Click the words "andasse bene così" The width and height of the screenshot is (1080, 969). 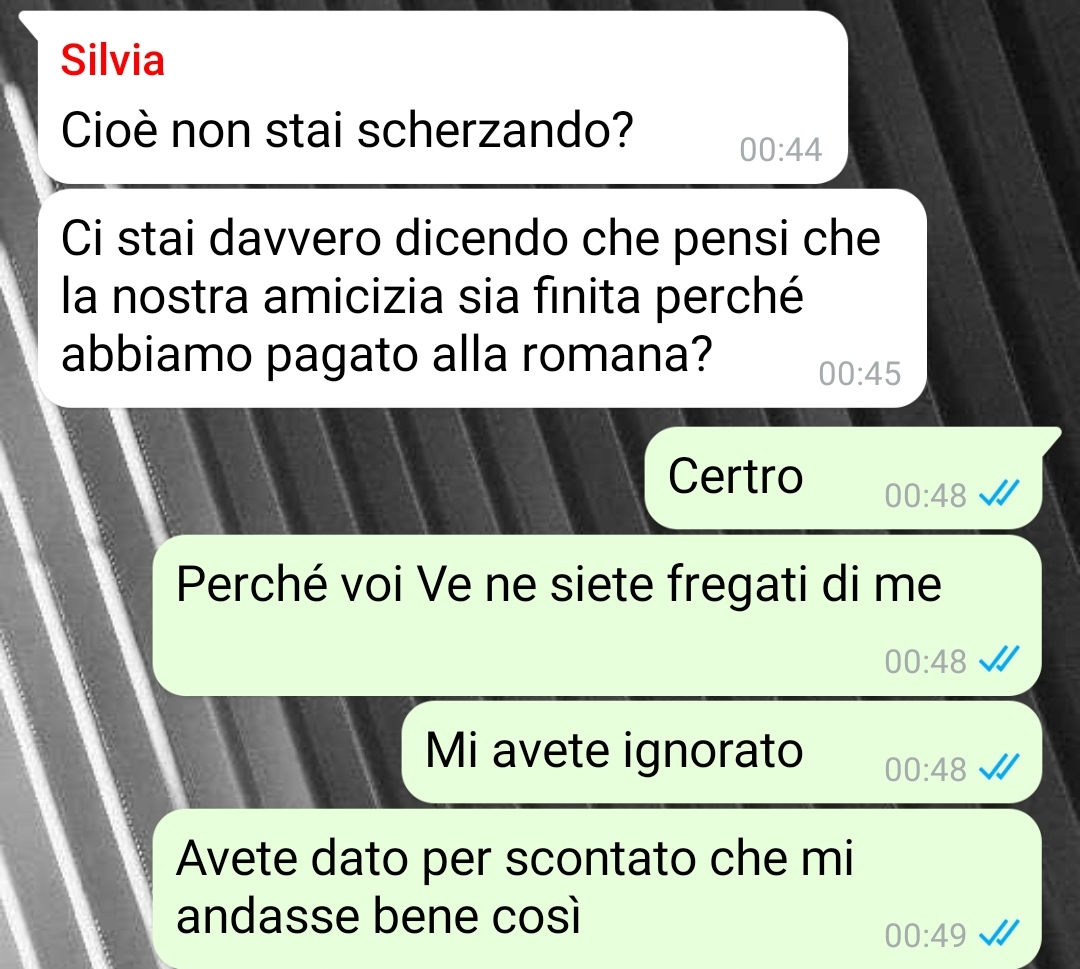379,917
